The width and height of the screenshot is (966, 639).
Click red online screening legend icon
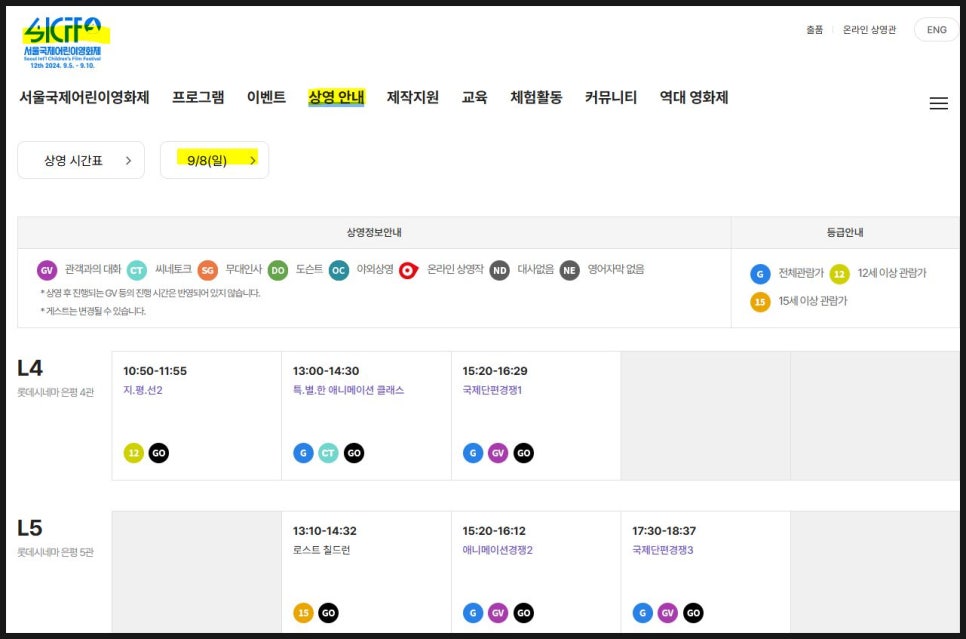(x=408, y=270)
